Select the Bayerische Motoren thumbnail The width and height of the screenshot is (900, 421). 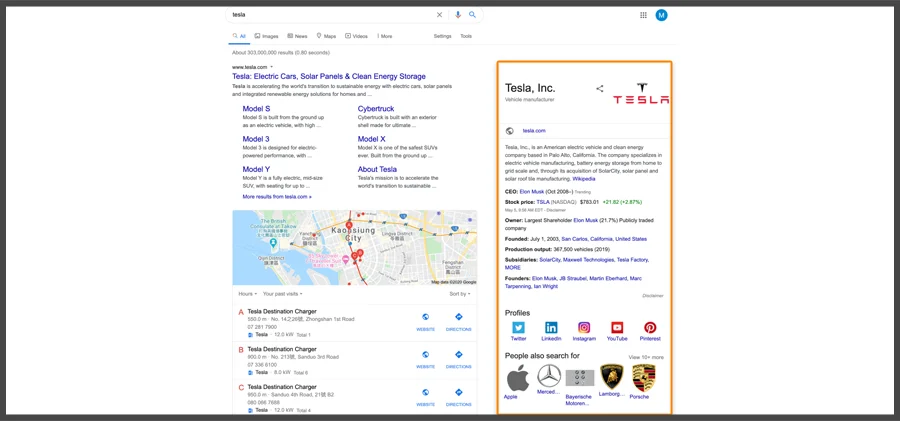580,378
